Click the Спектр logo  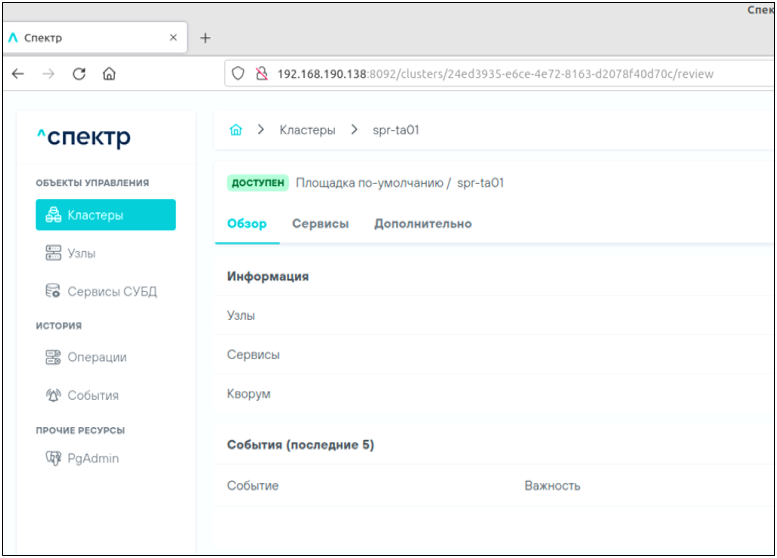pyautogui.click(x=84, y=137)
